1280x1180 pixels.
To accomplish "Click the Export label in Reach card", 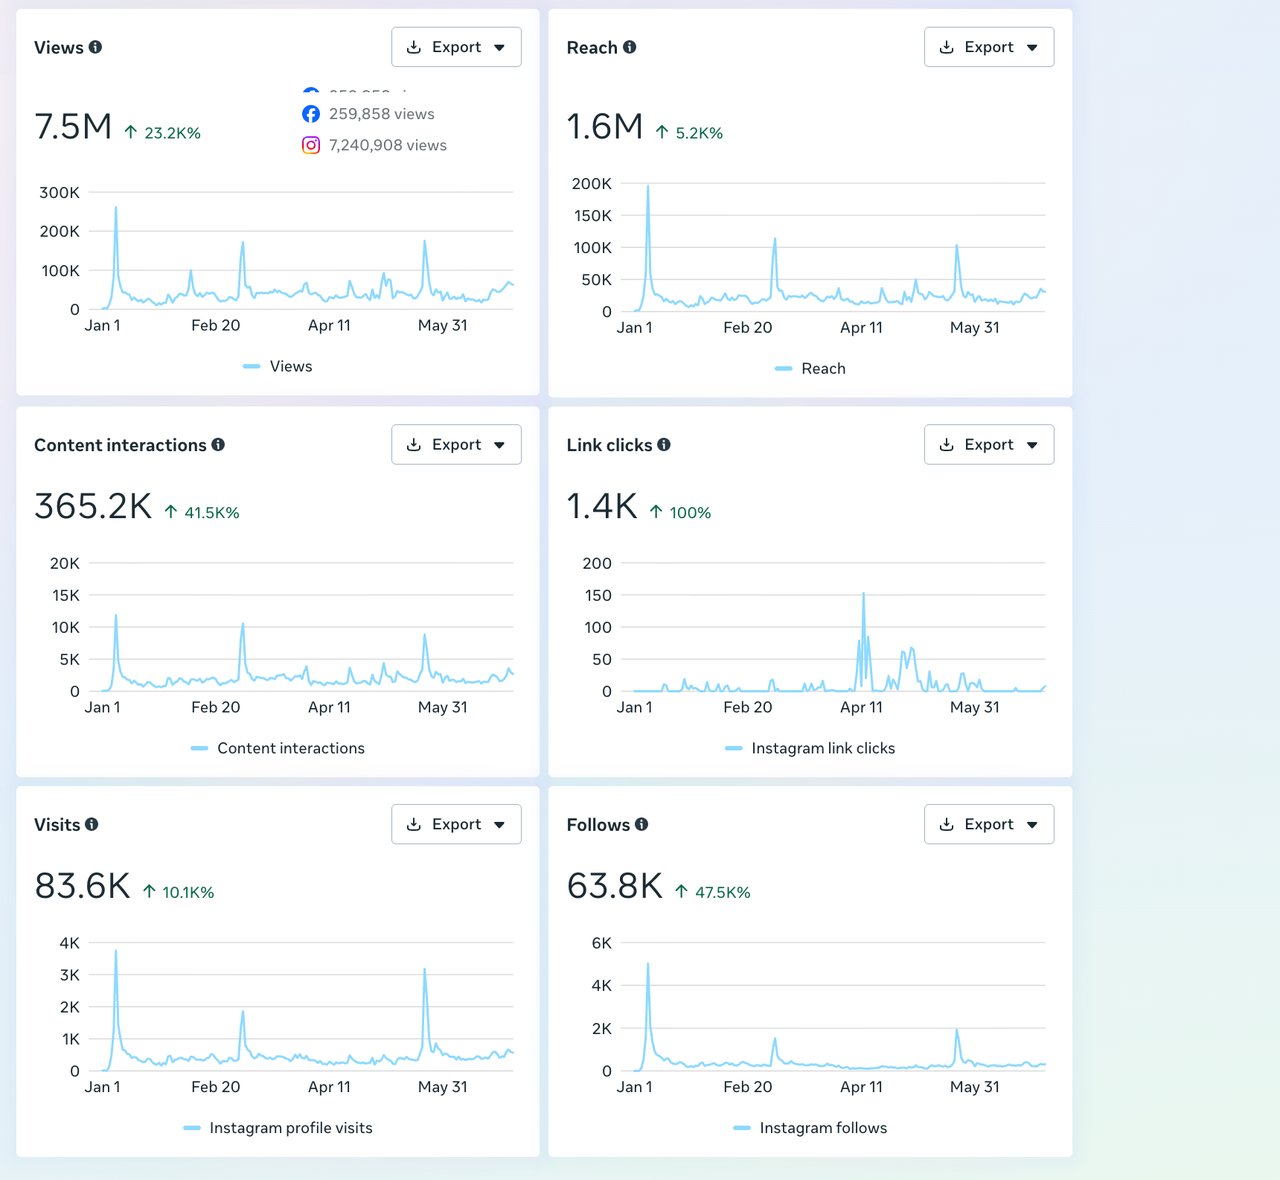I will tap(989, 47).
